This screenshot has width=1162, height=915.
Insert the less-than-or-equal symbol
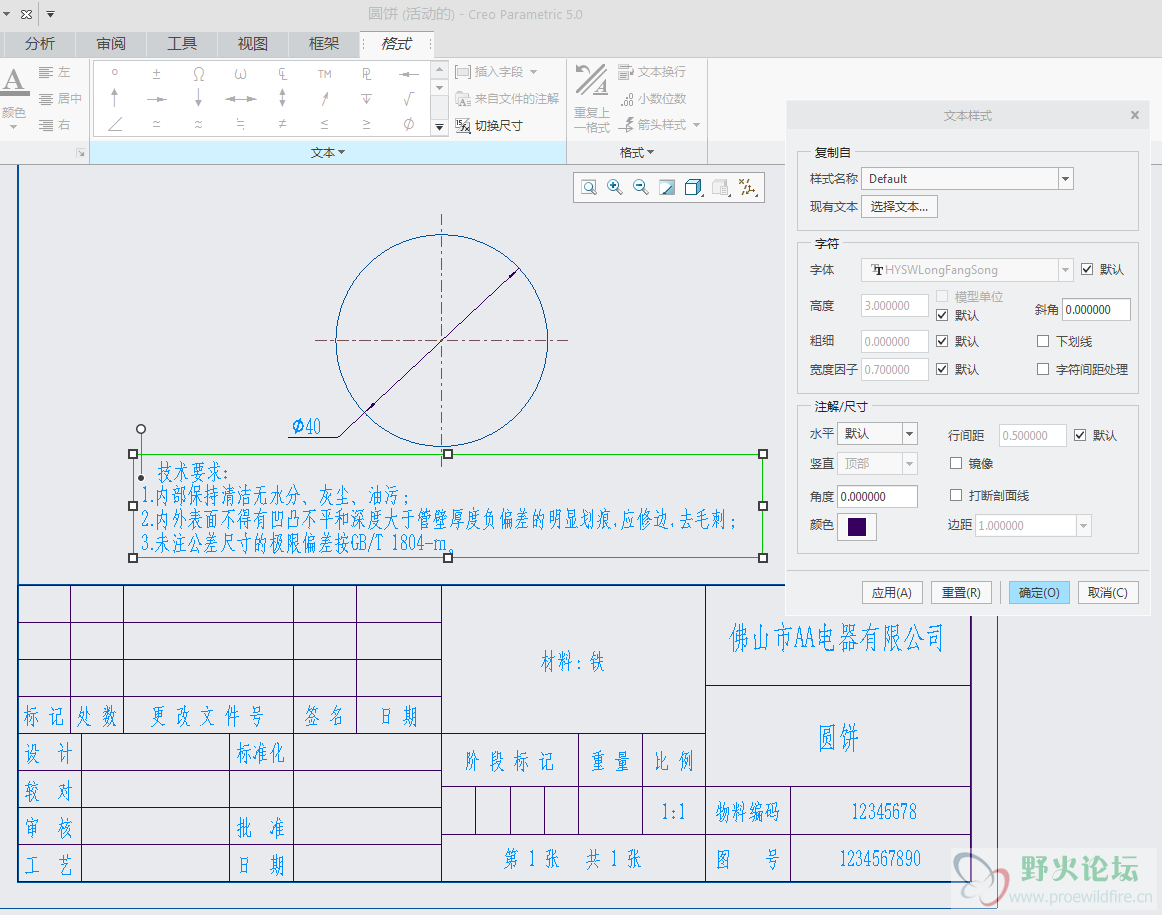pos(325,124)
